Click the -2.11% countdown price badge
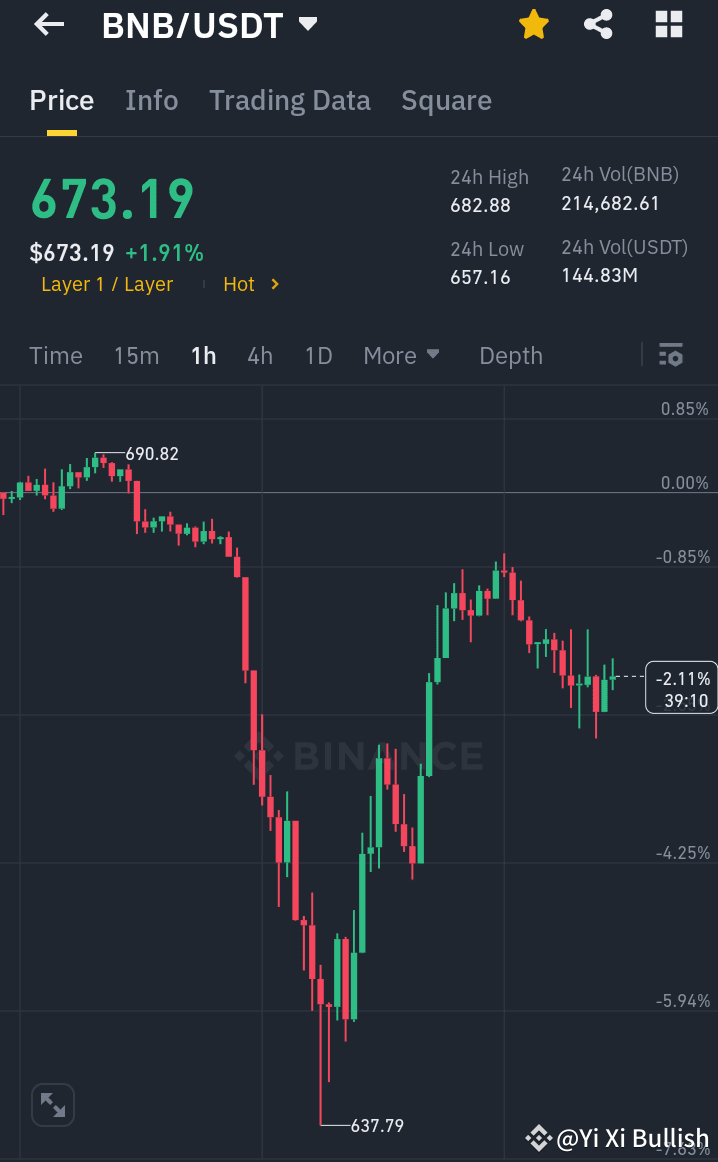Screen dimensions: 718x1162 click(x=681, y=688)
